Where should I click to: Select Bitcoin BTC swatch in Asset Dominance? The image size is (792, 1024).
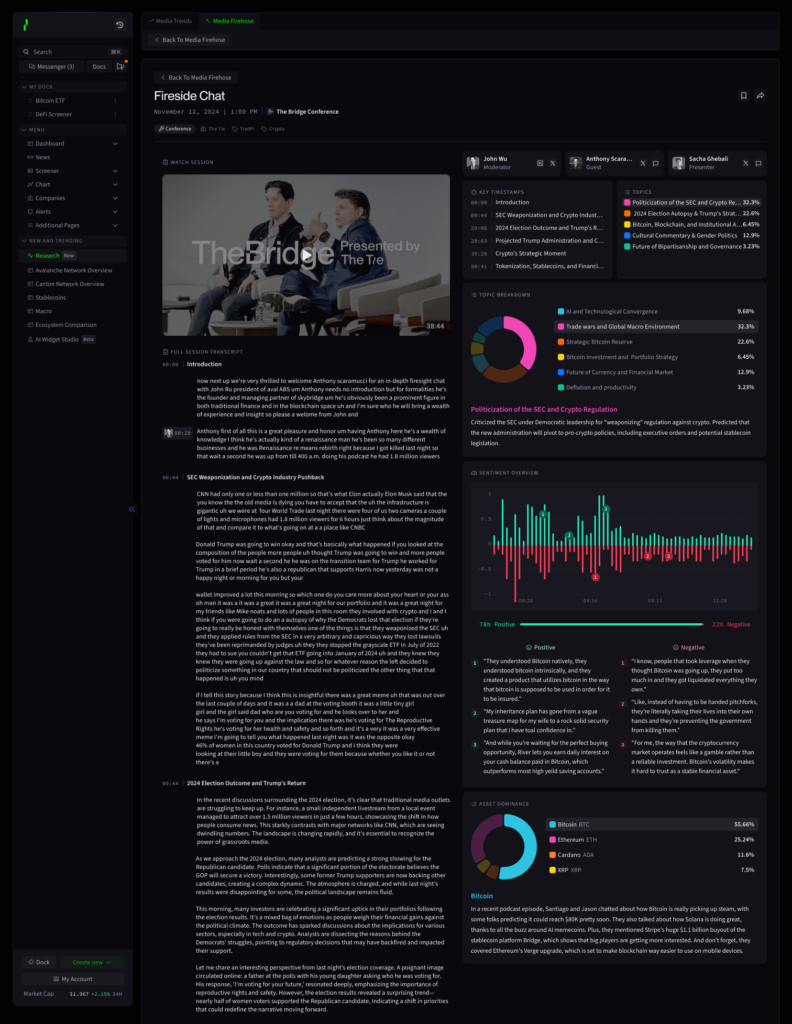[x=552, y=825]
